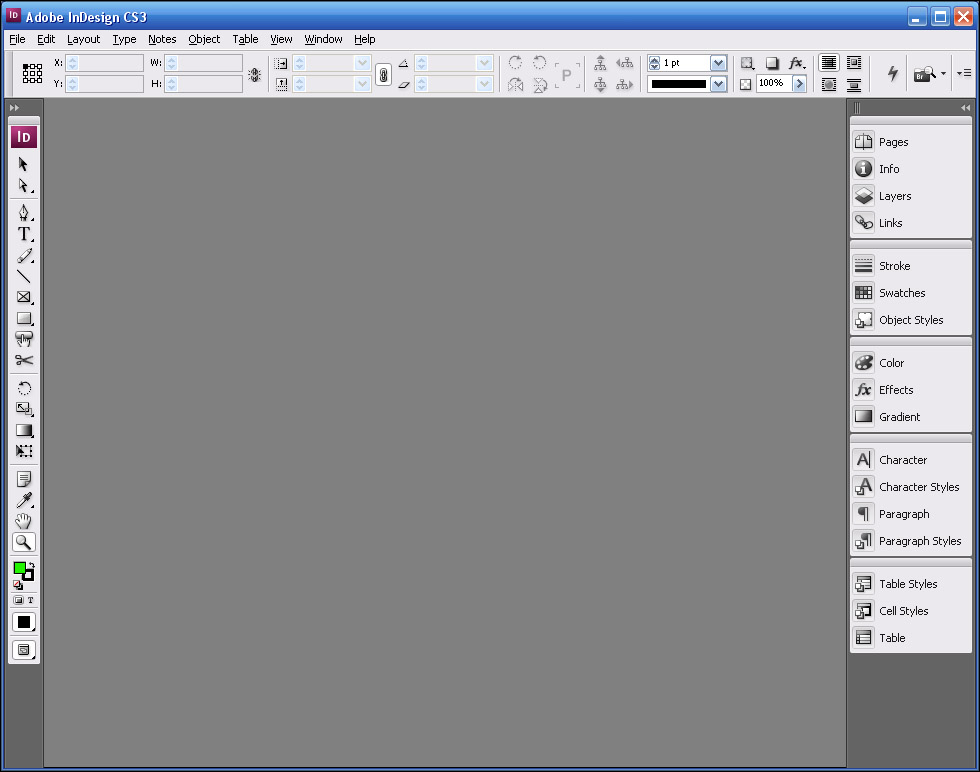Open scale X percentage dropdown

(362, 63)
